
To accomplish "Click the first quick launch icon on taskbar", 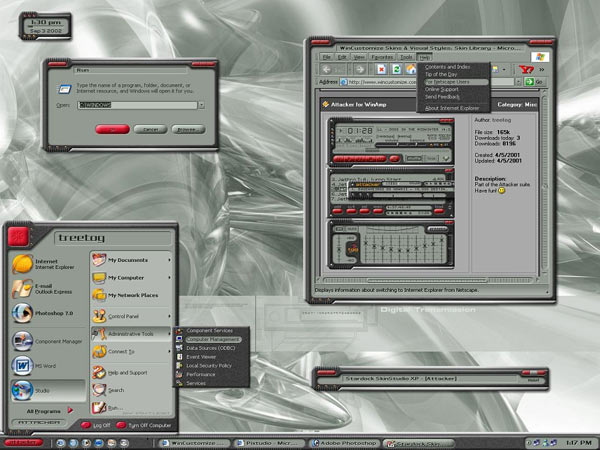I will coord(60,443).
